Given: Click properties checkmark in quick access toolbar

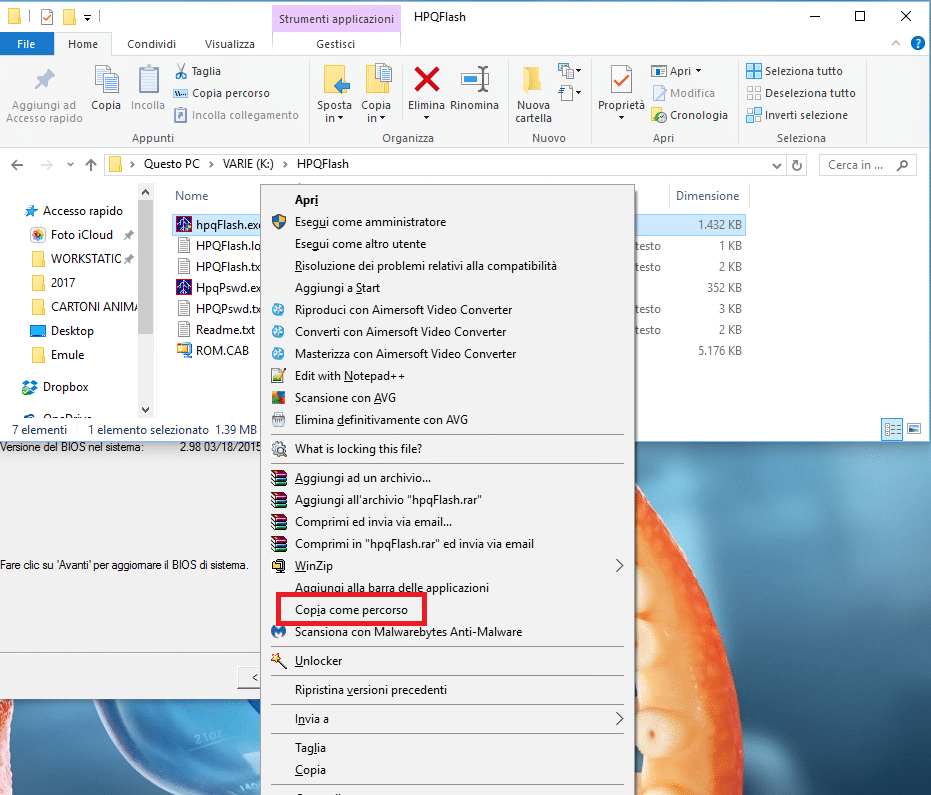Looking at the screenshot, I should 47,17.
